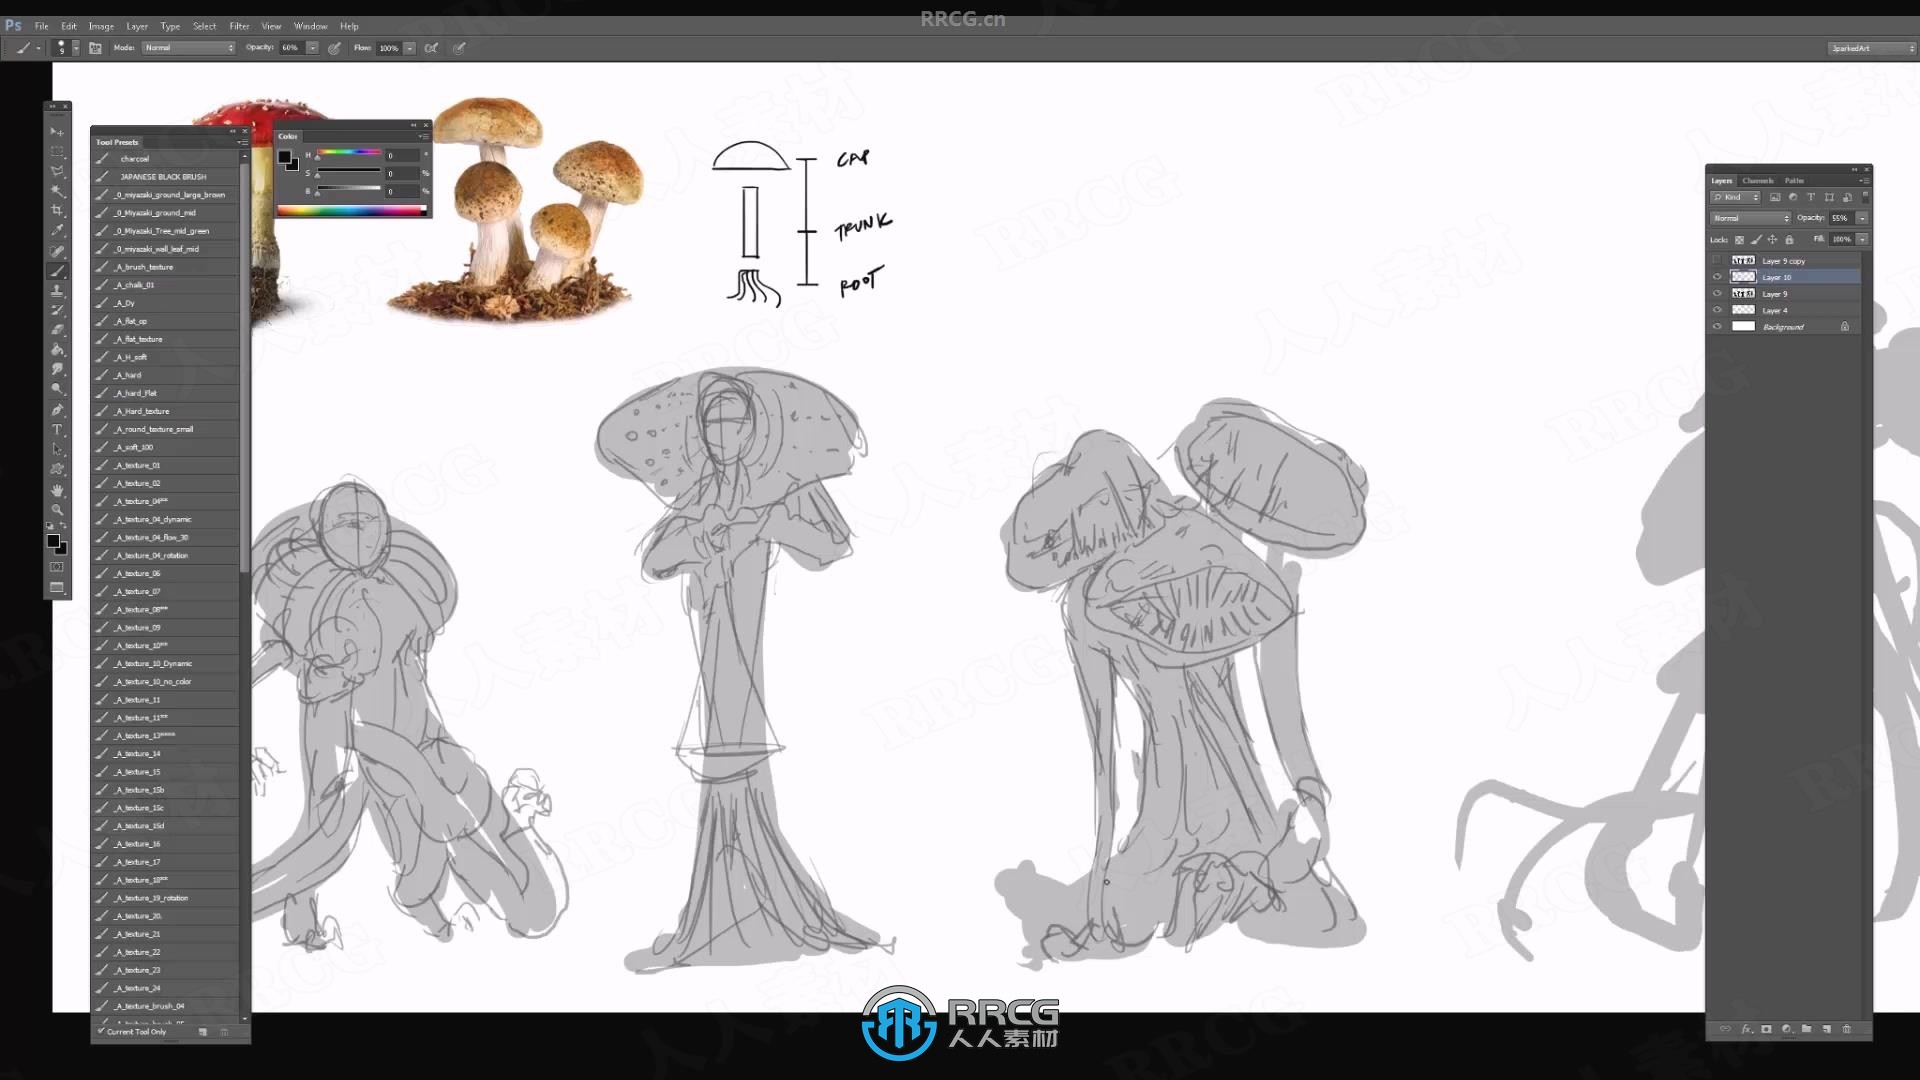Select the charcoal tool preset
Screen dimensions: 1920x1080
tap(166, 159)
